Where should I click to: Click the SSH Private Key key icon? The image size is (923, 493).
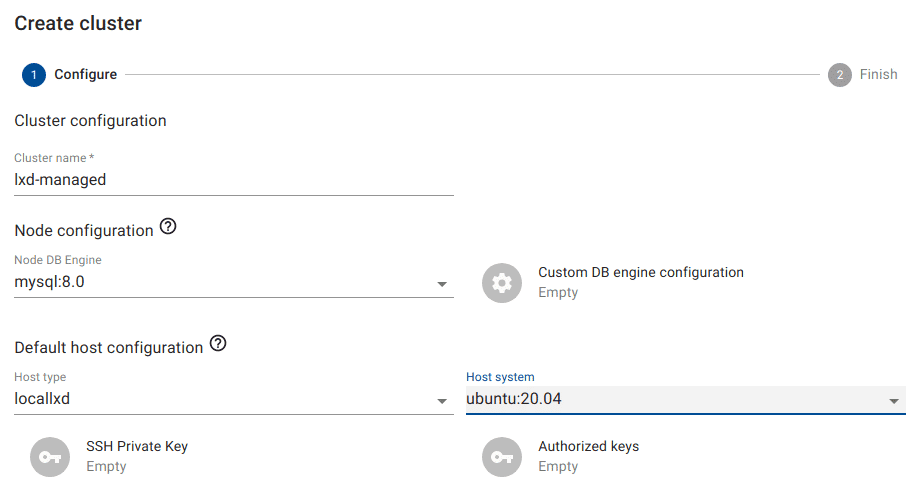point(50,456)
